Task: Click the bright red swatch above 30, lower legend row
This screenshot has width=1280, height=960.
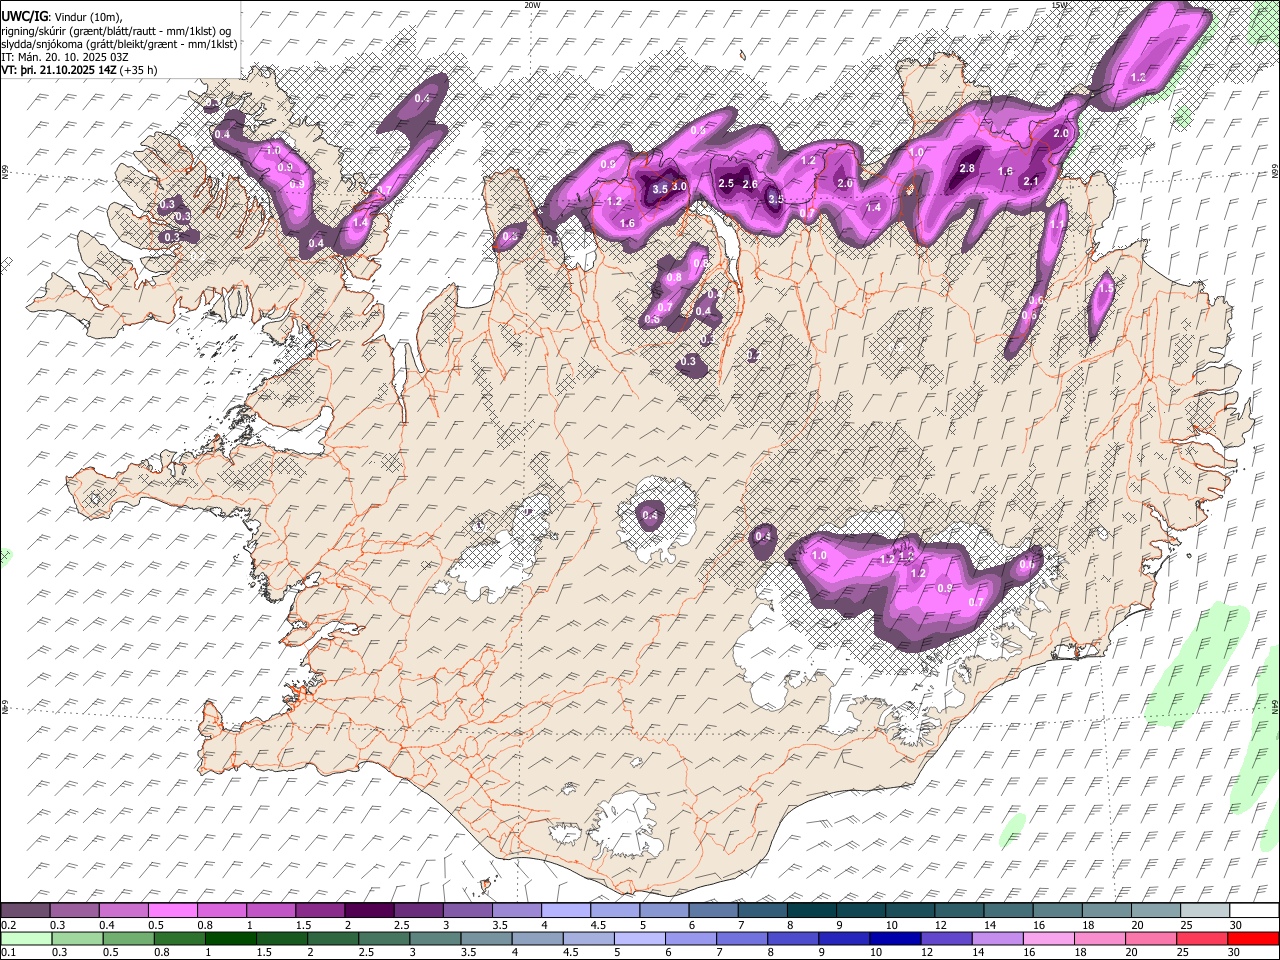Action: click(1253, 938)
